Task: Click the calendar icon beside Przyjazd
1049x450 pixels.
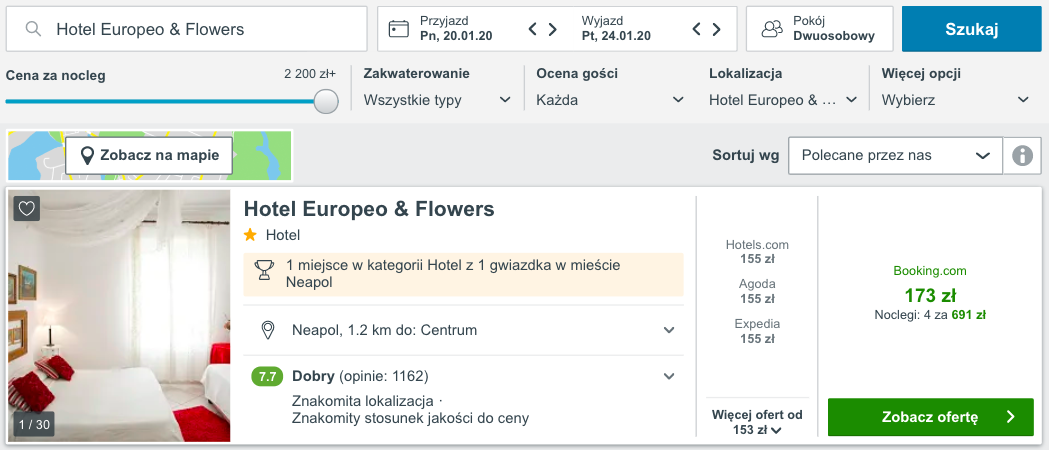Action: (x=399, y=29)
